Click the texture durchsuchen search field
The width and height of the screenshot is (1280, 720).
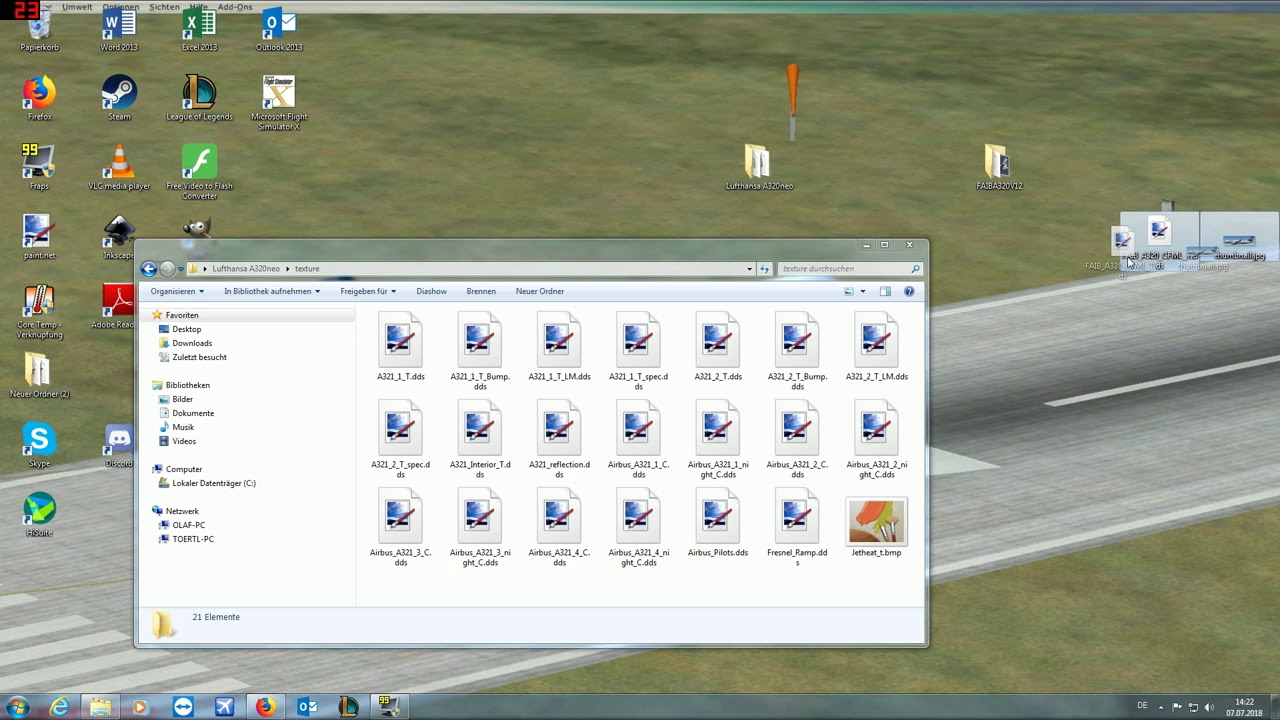[849, 268]
